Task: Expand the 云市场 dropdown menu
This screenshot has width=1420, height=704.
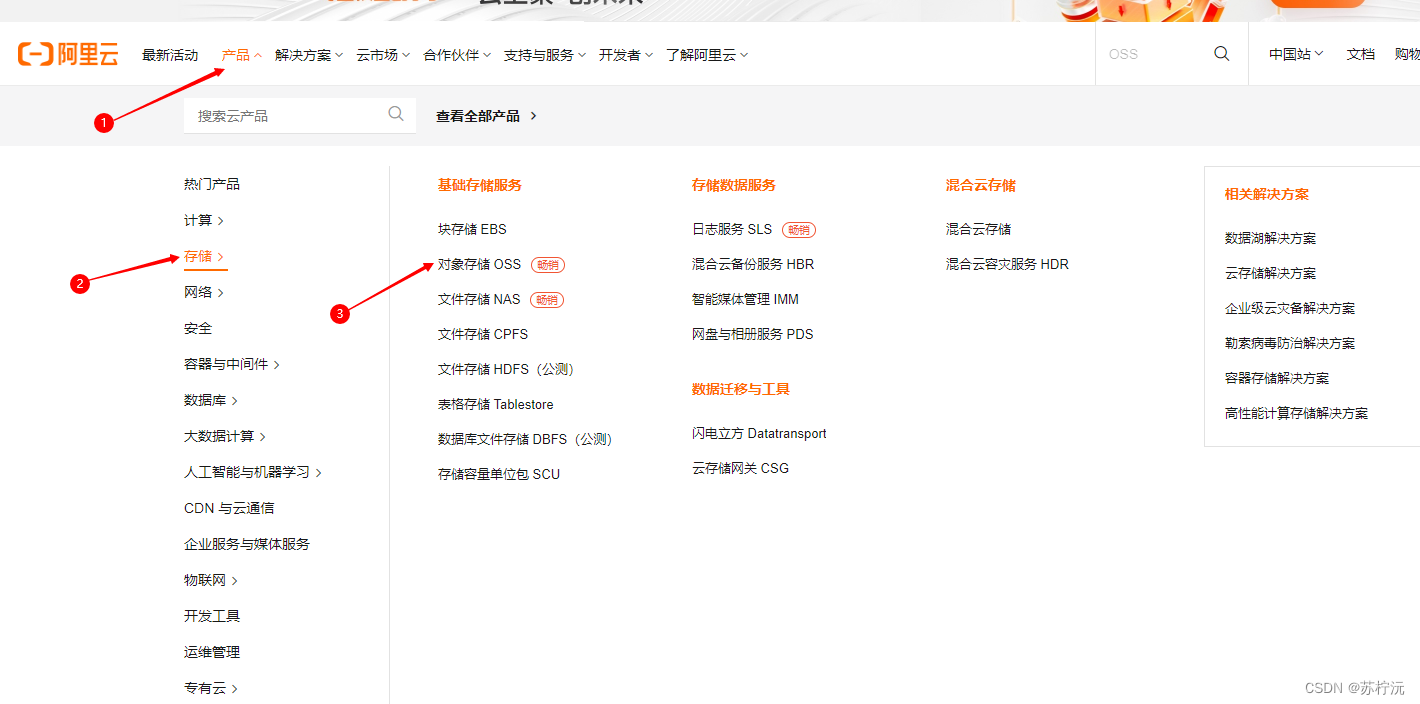Action: click(x=383, y=55)
